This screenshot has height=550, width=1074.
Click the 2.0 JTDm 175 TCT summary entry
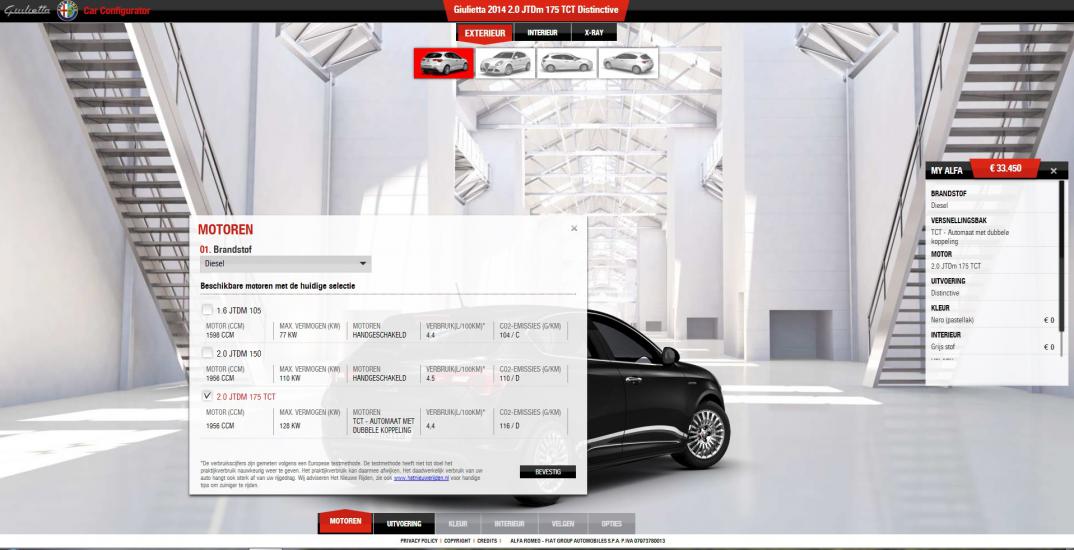tap(956, 266)
